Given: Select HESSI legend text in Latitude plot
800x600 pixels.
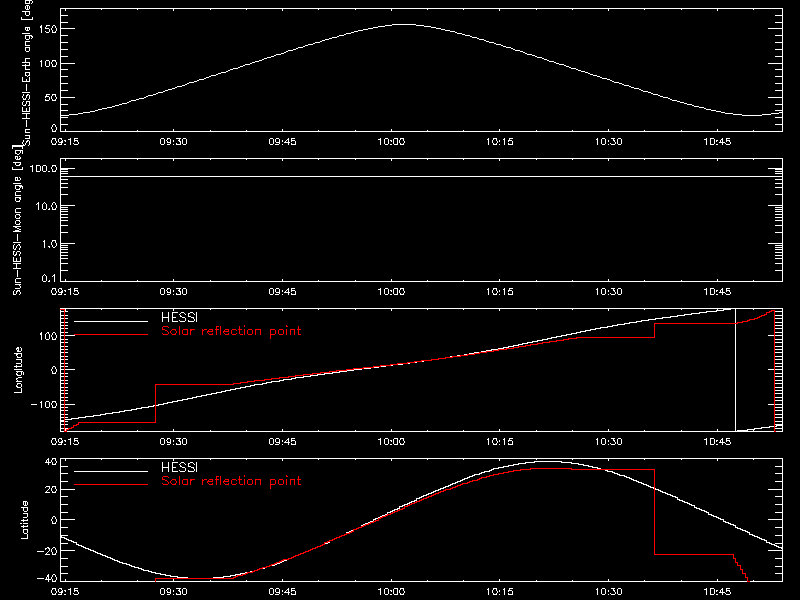Looking at the screenshot, I should coord(179,467).
